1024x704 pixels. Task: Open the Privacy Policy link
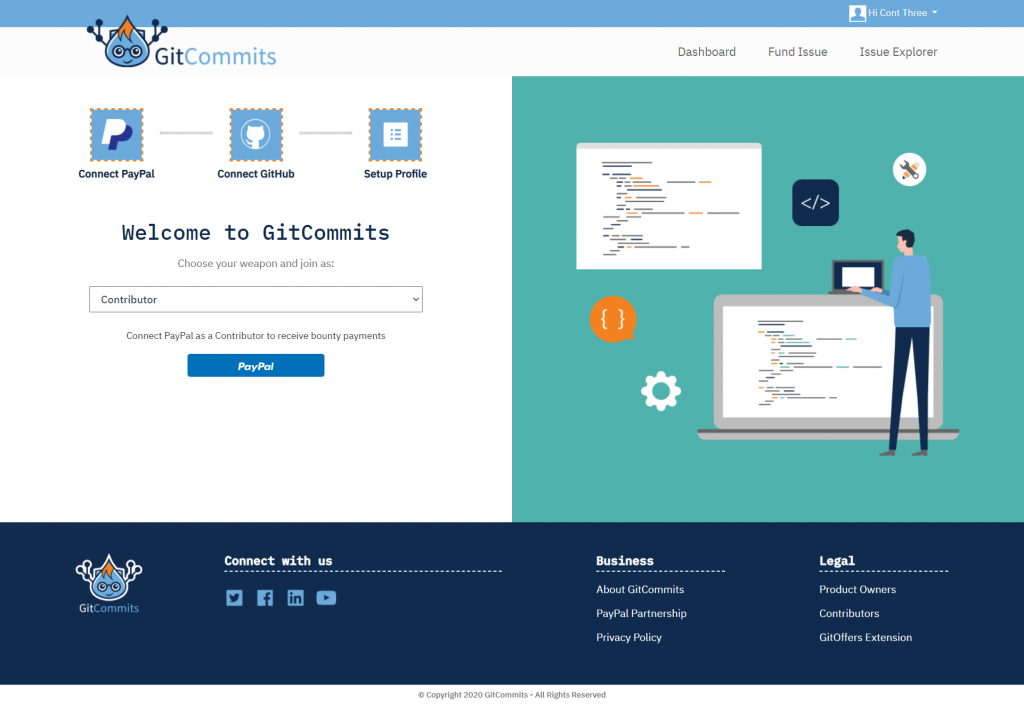point(629,637)
